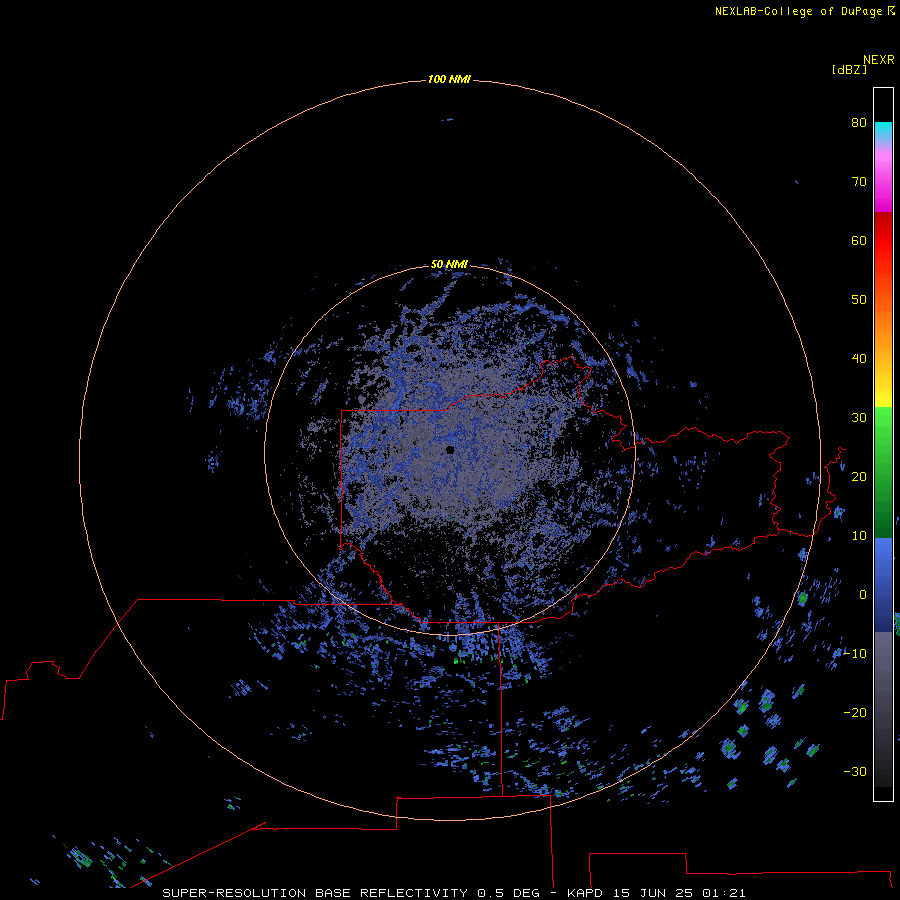
Task: Click the radar site center black dot
Action: coord(450,450)
